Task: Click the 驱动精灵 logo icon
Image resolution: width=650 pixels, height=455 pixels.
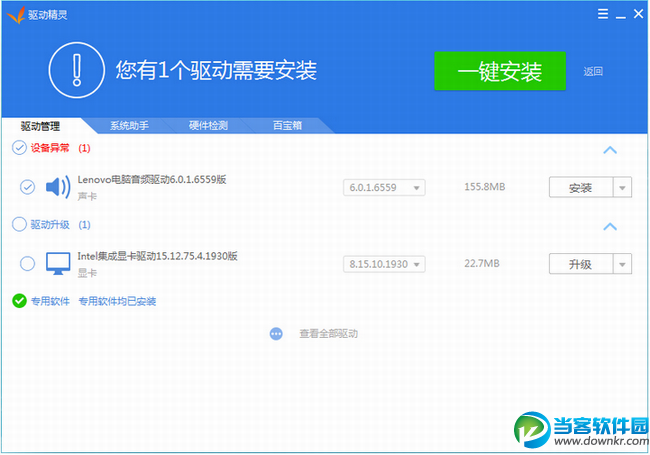Action: point(16,15)
